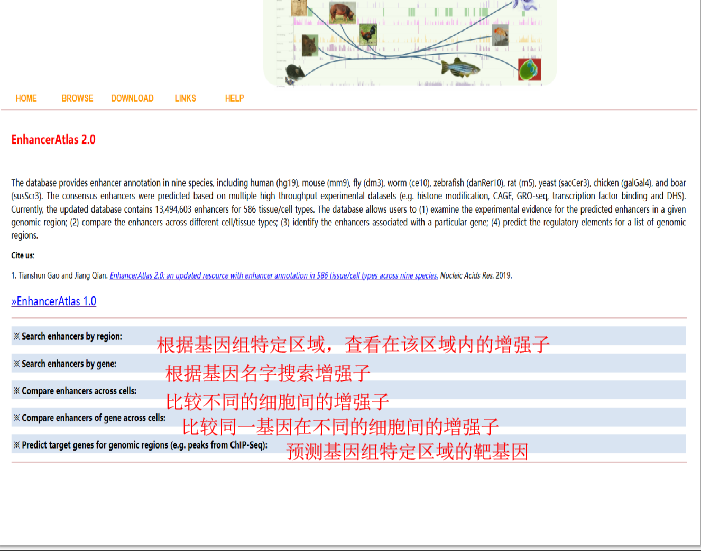
Task: Select the dark brown rat picture
Action: [311, 44]
